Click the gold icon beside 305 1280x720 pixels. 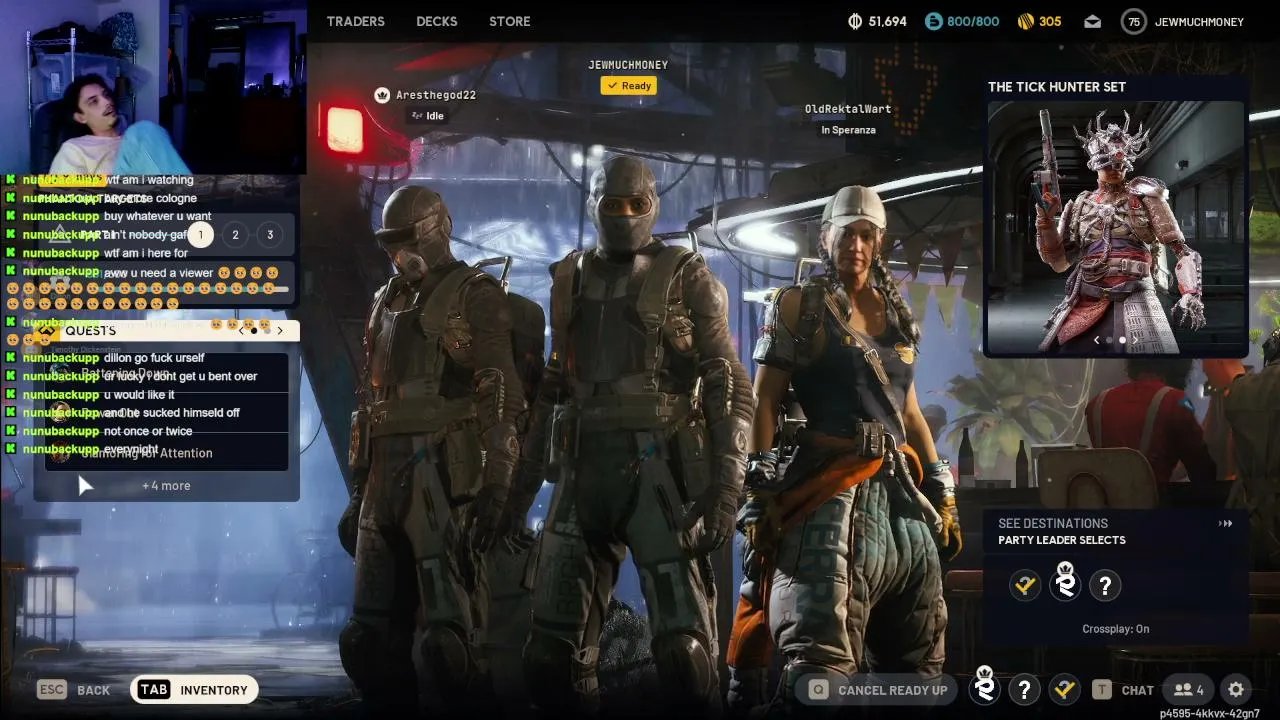tap(1025, 21)
